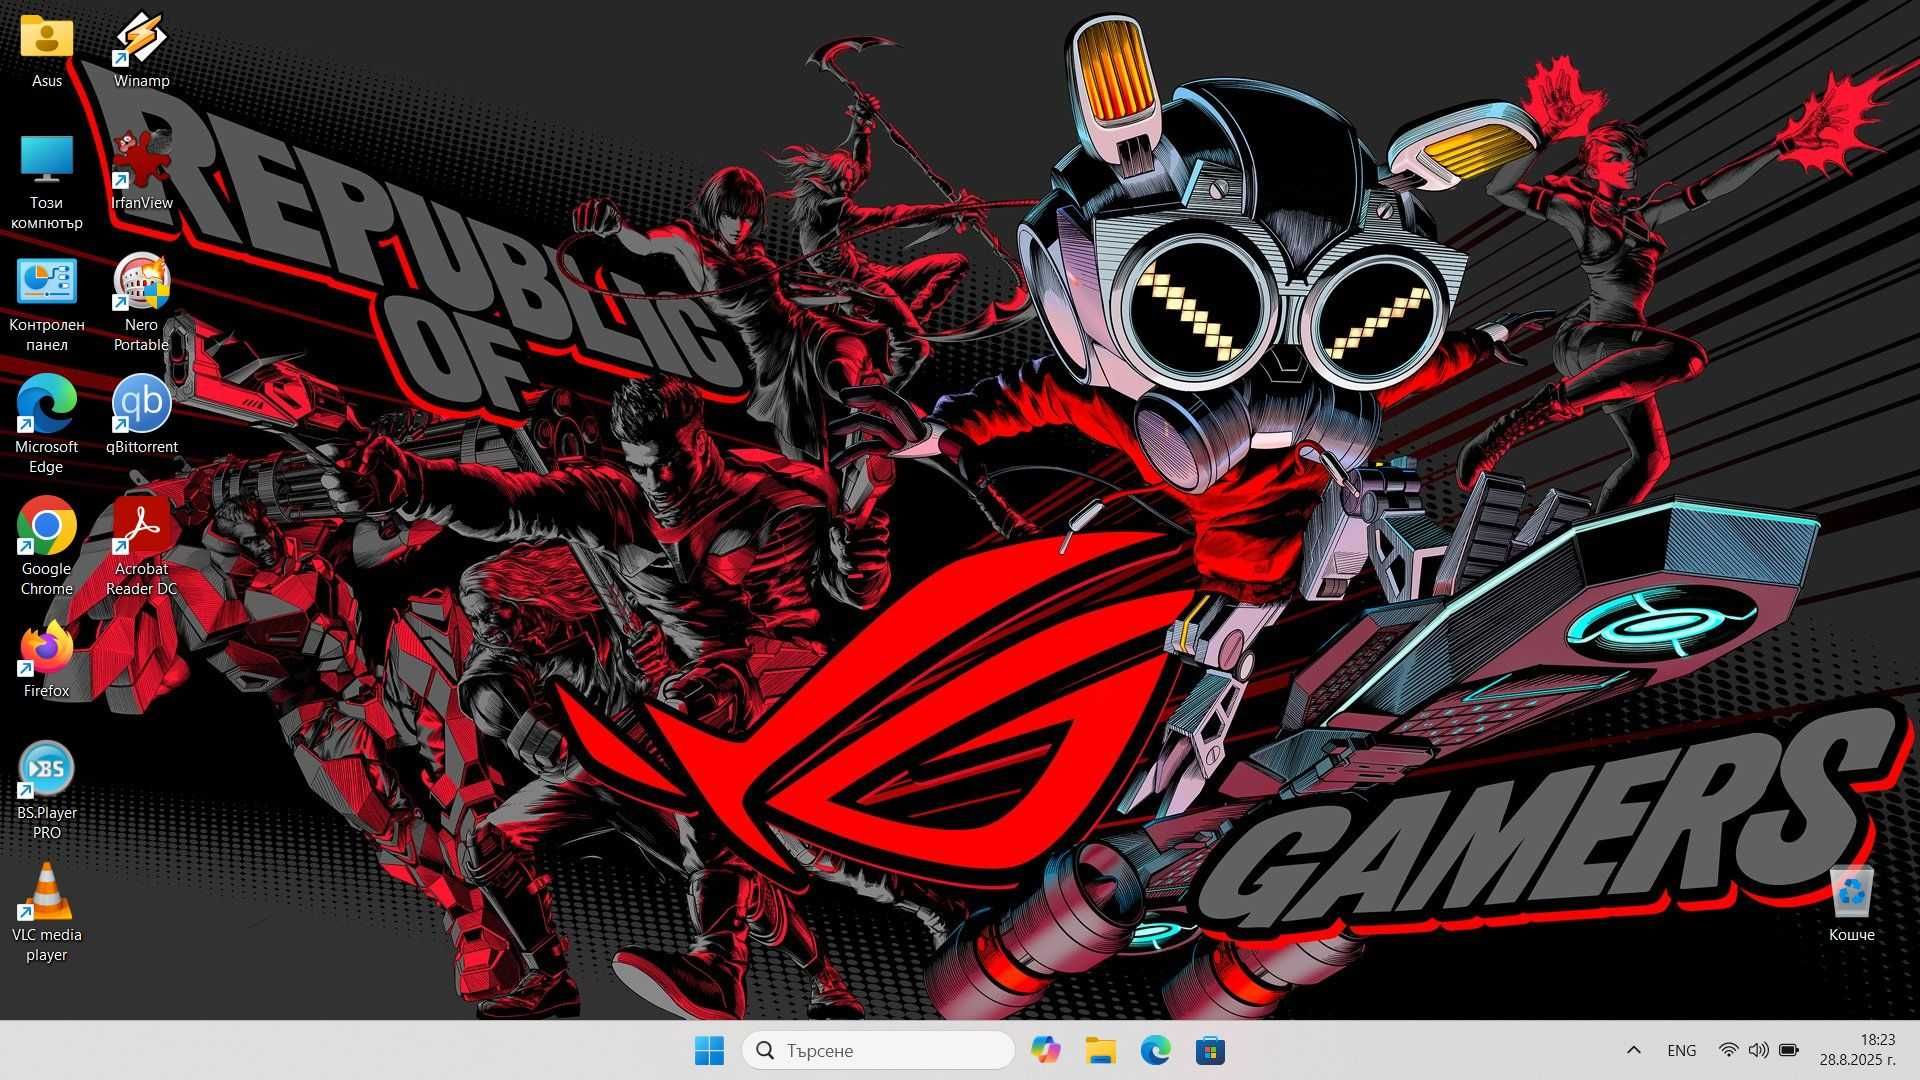Select the Winamp desktop shortcut
Image resolution: width=1920 pixels, height=1080 pixels.
[x=141, y=50]
